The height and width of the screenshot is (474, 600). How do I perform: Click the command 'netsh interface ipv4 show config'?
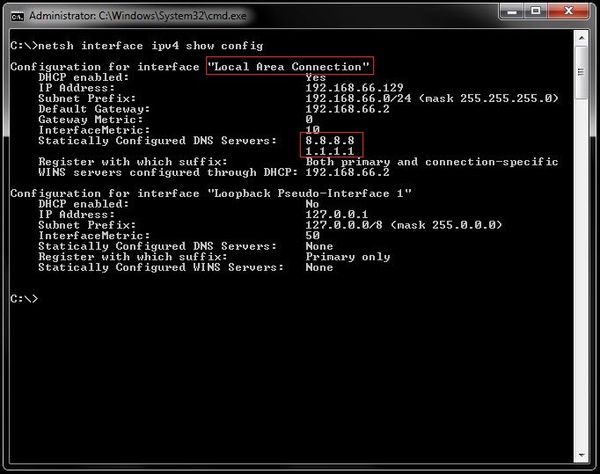150,46
